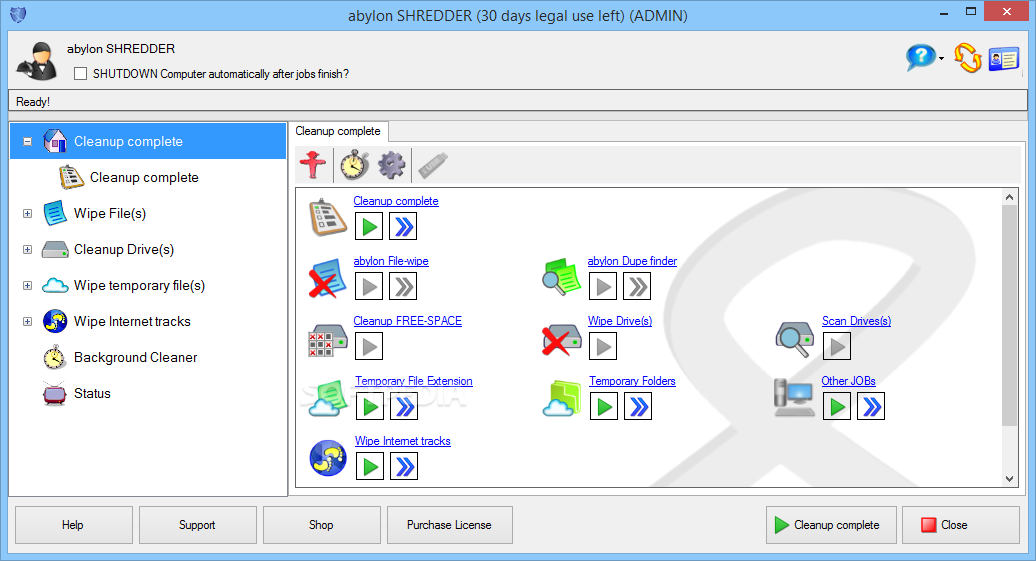Click fast-forward arrows under Cleanup complete link
The width and height of the screenshot is (1036, 561).
(403, 227)
